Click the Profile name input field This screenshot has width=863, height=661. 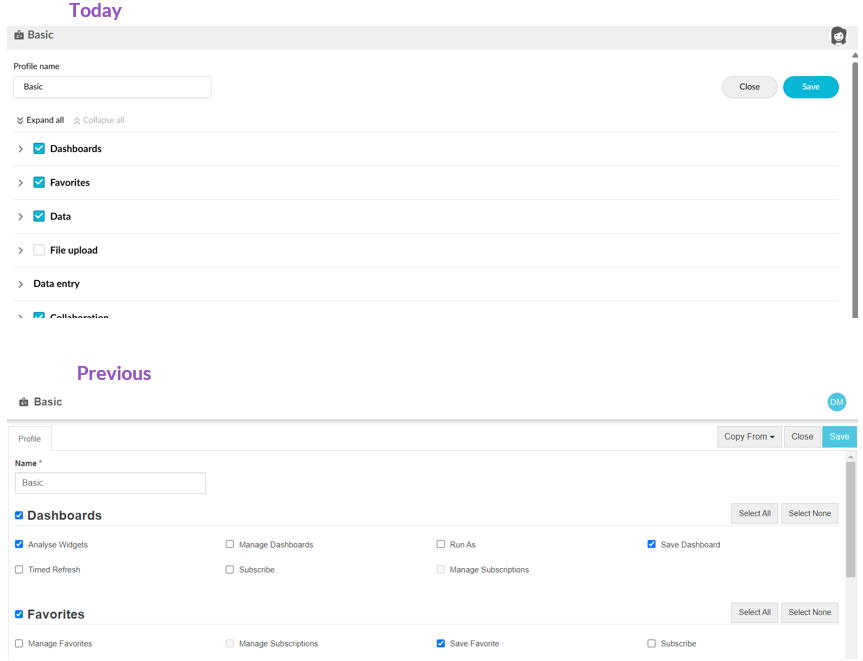112,87
